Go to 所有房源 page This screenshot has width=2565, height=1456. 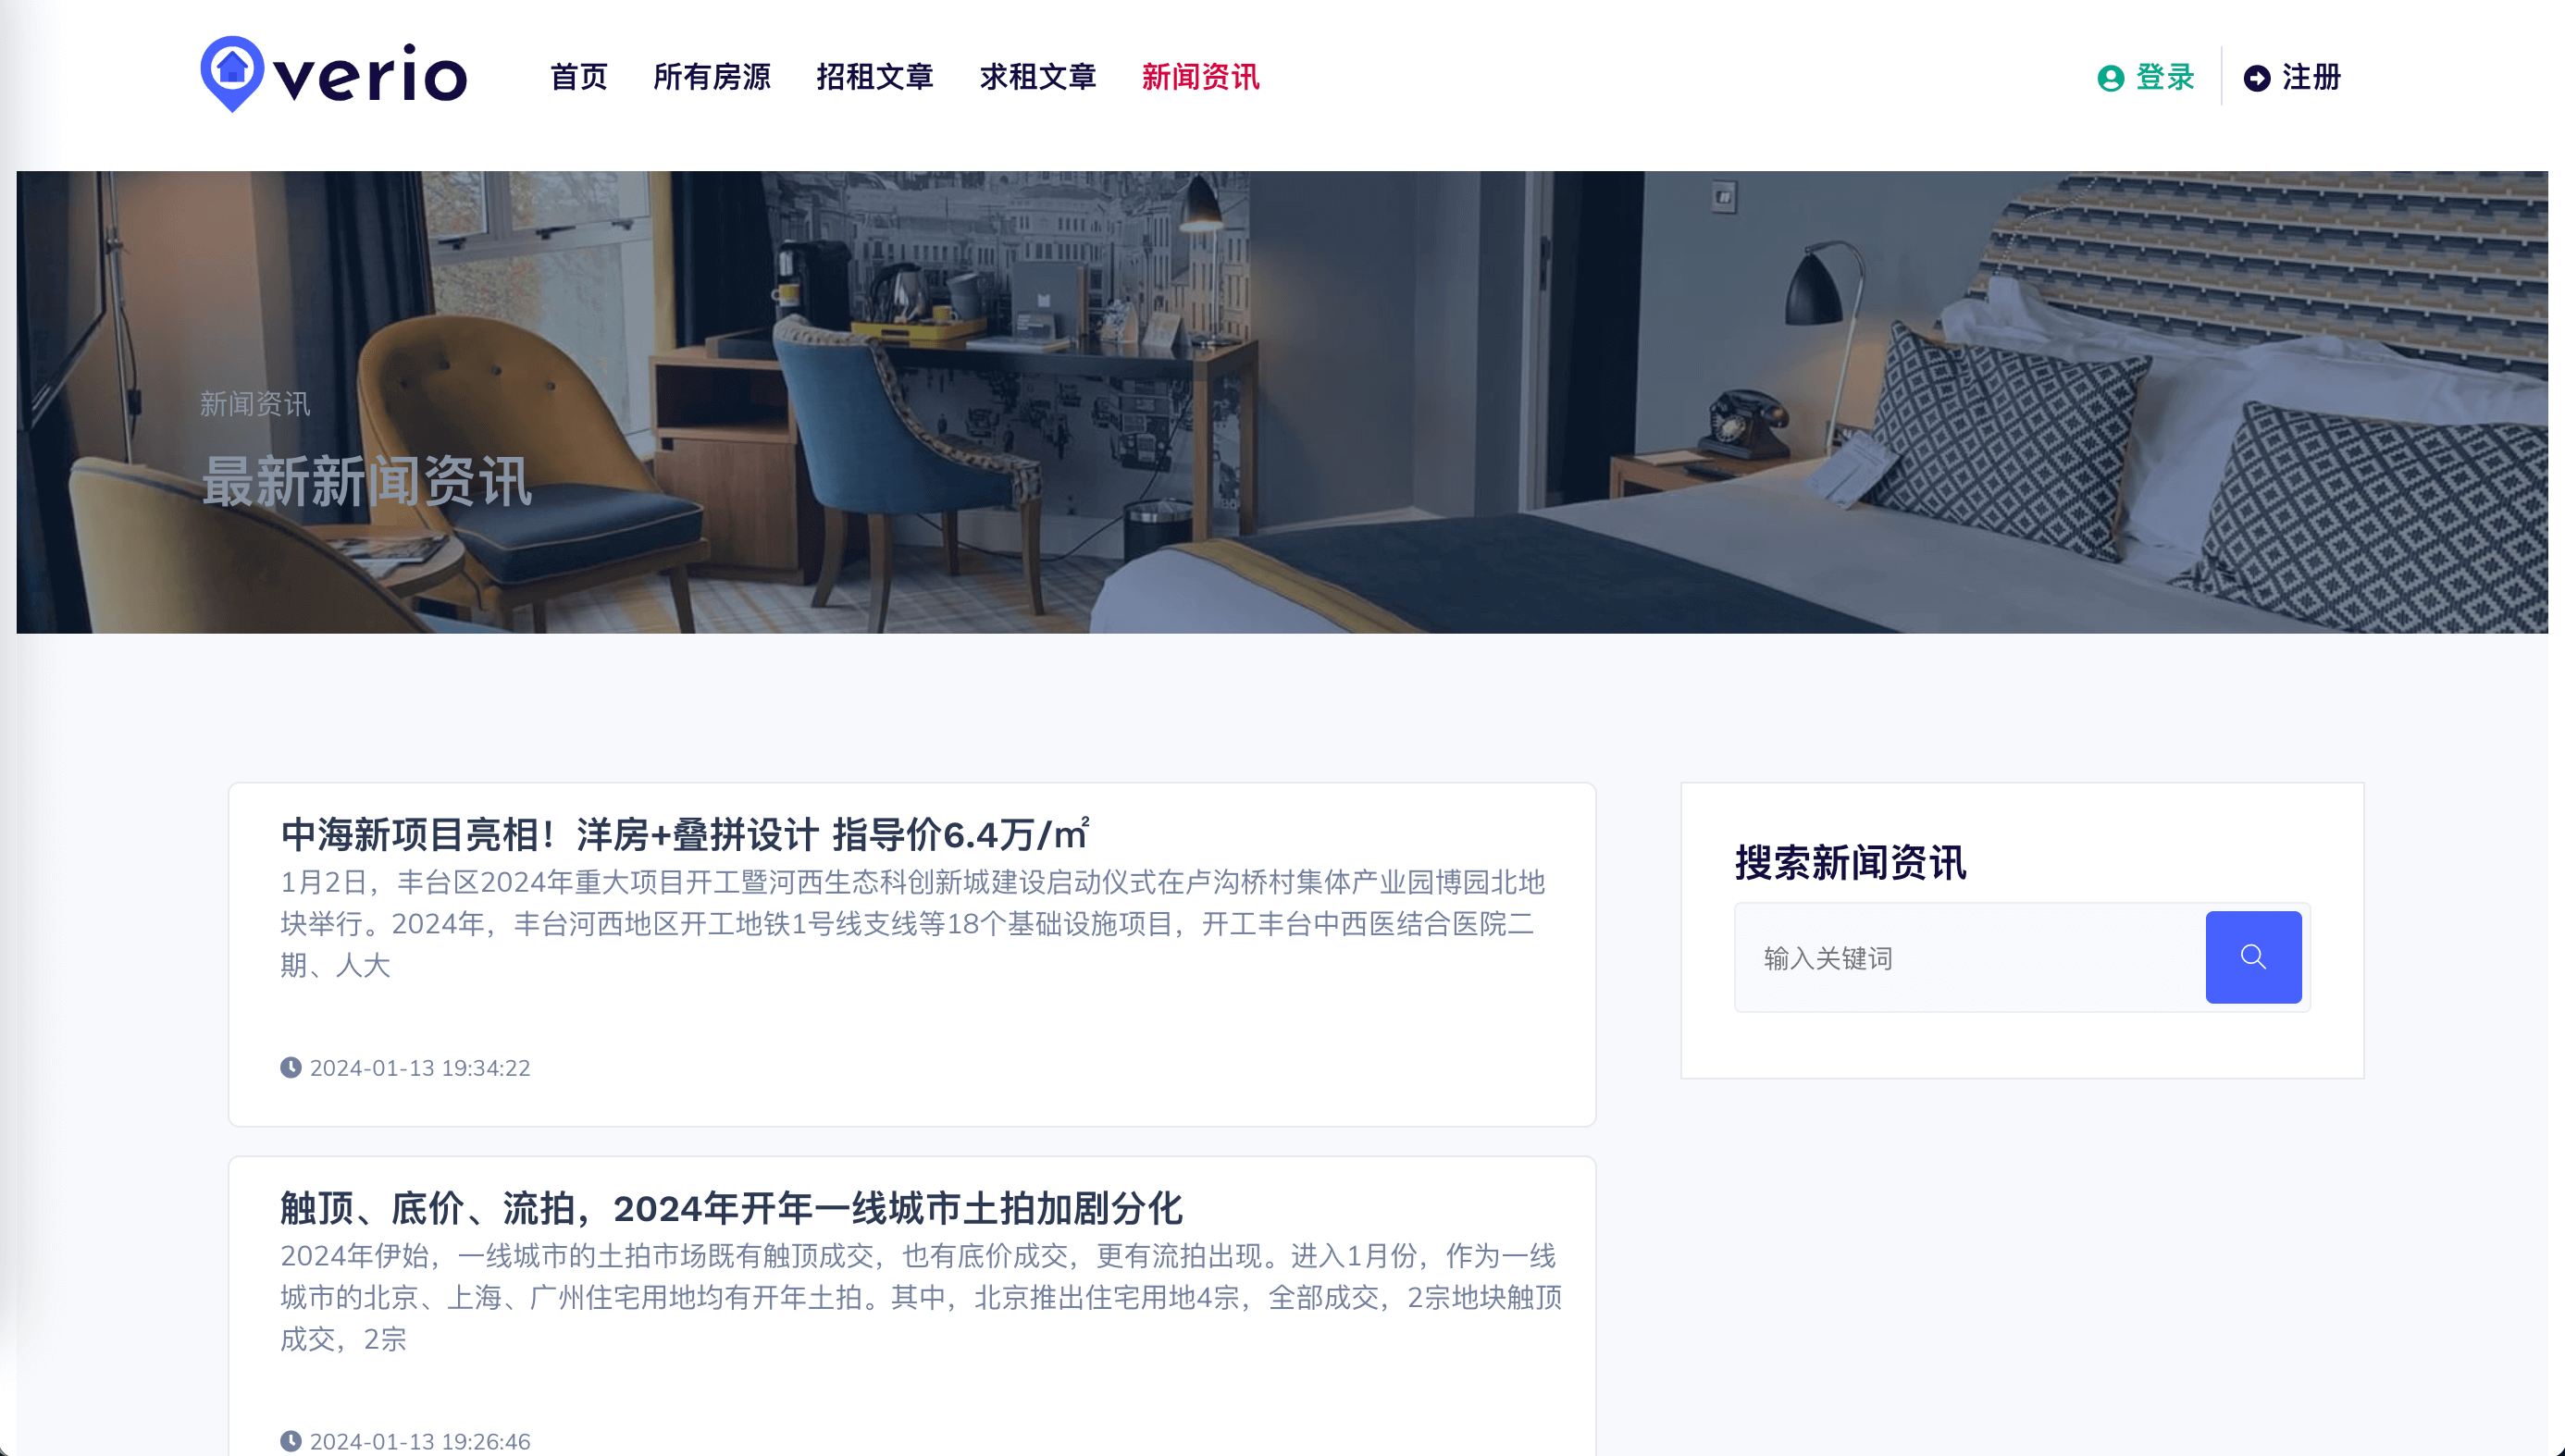pos(711,77)
